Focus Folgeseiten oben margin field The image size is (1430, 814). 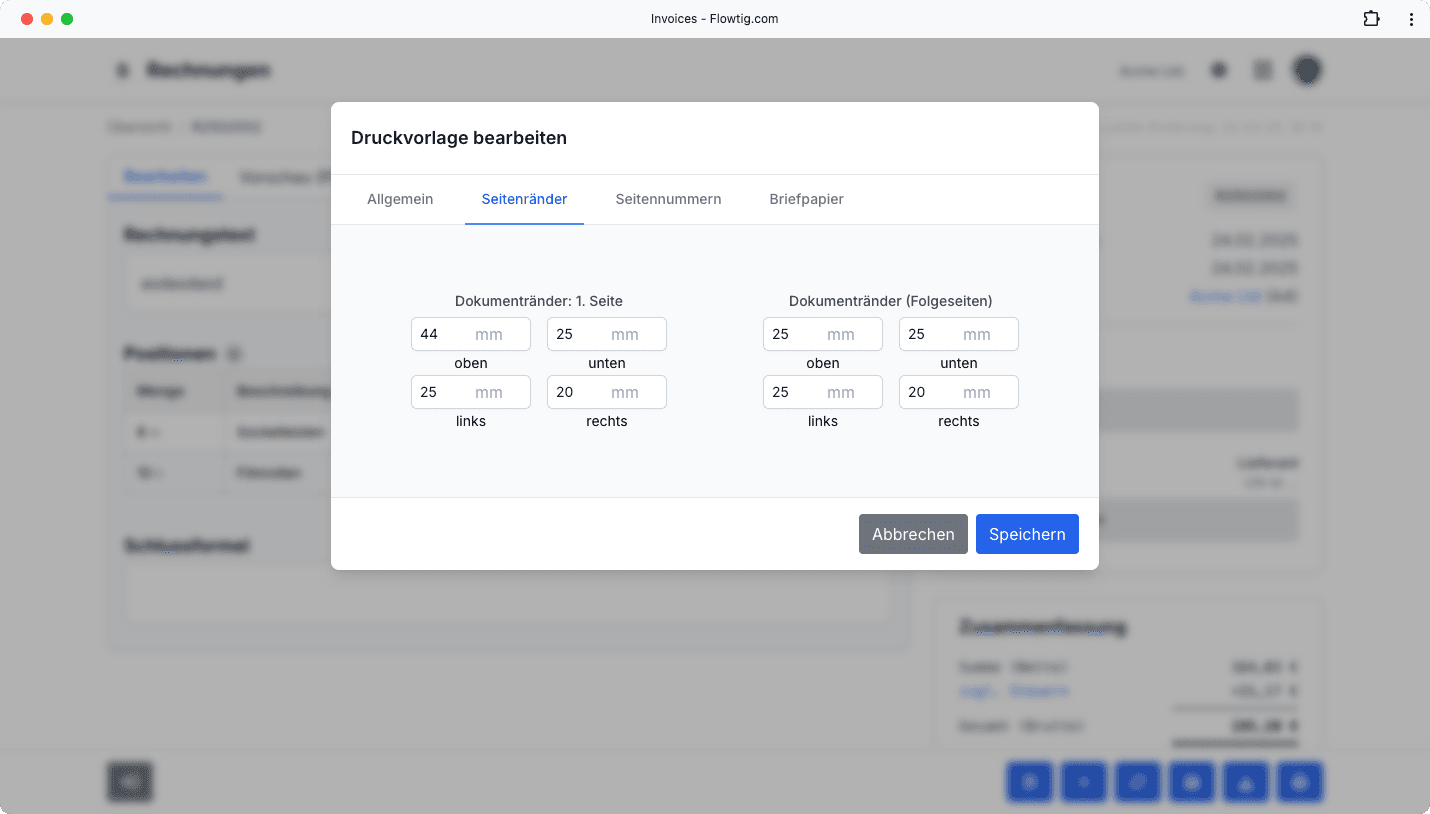tap(823, 334)
